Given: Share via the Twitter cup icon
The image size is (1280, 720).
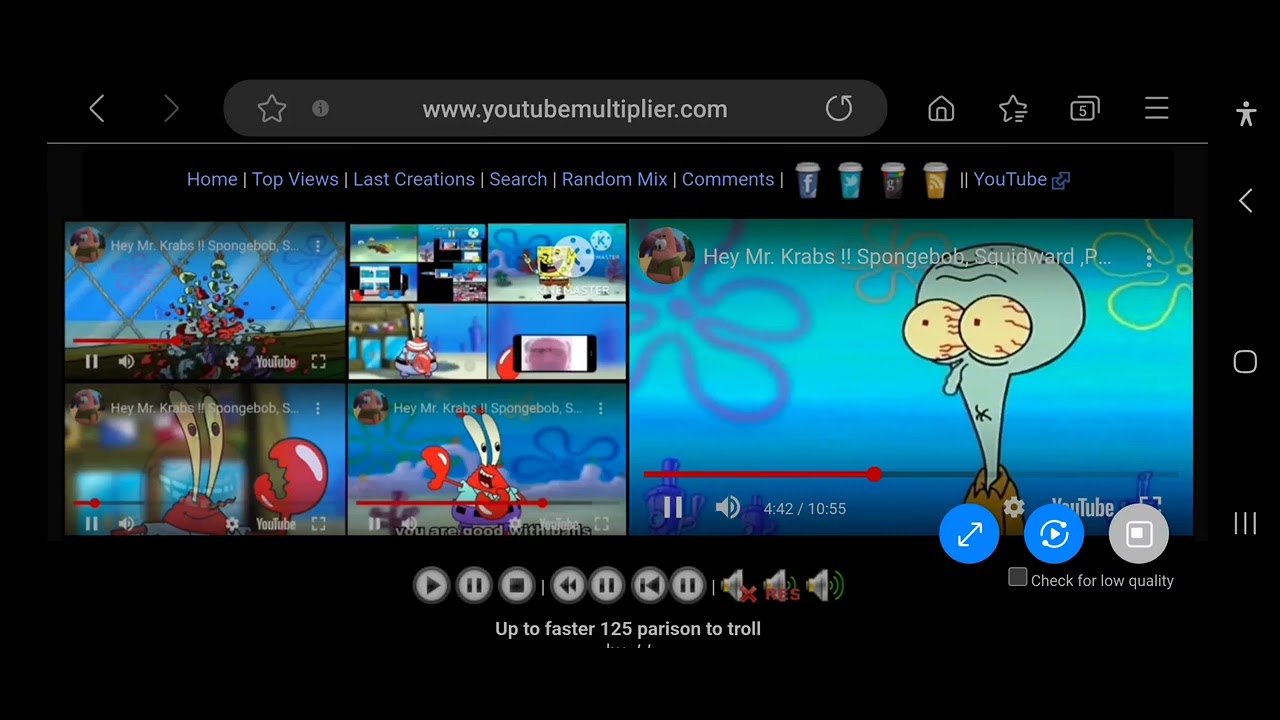Looking at the screenshot, I should [x=850, y=180].
